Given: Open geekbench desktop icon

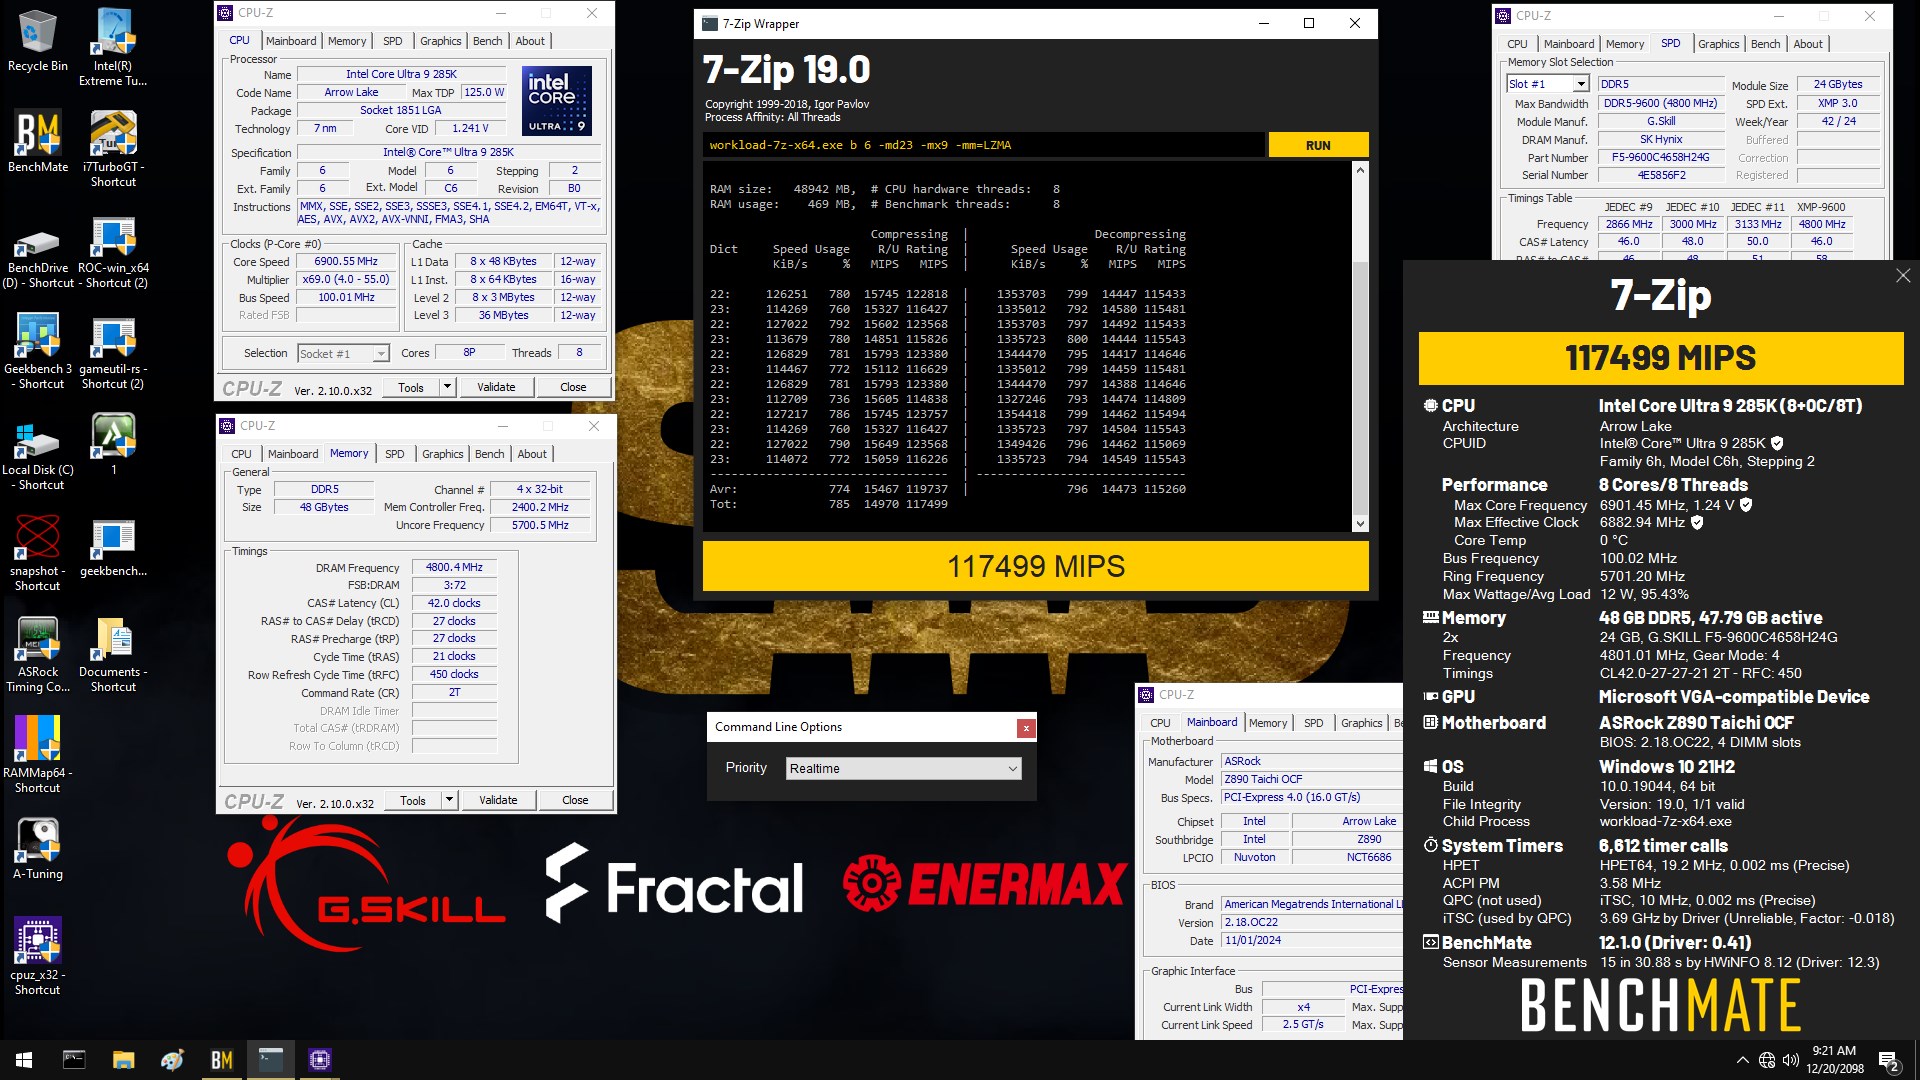Looking at the screenshot, I should pos(113,547).
